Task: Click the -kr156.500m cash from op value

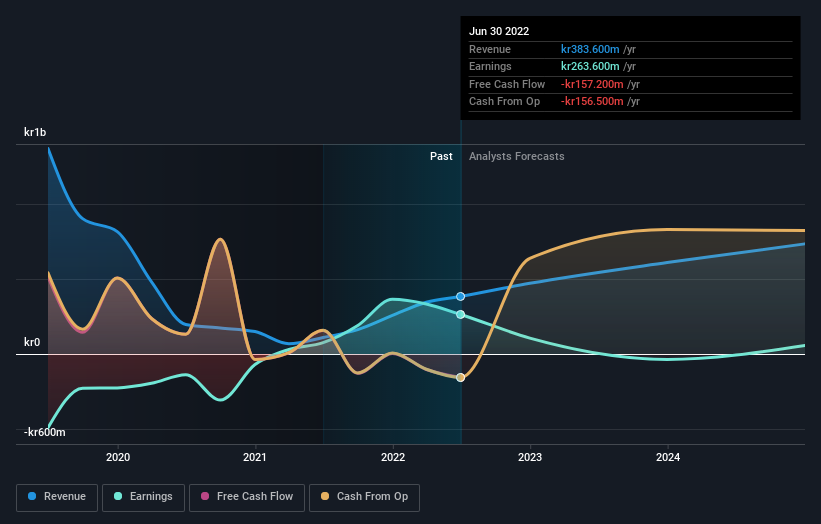Action: (x=592, y=102)
